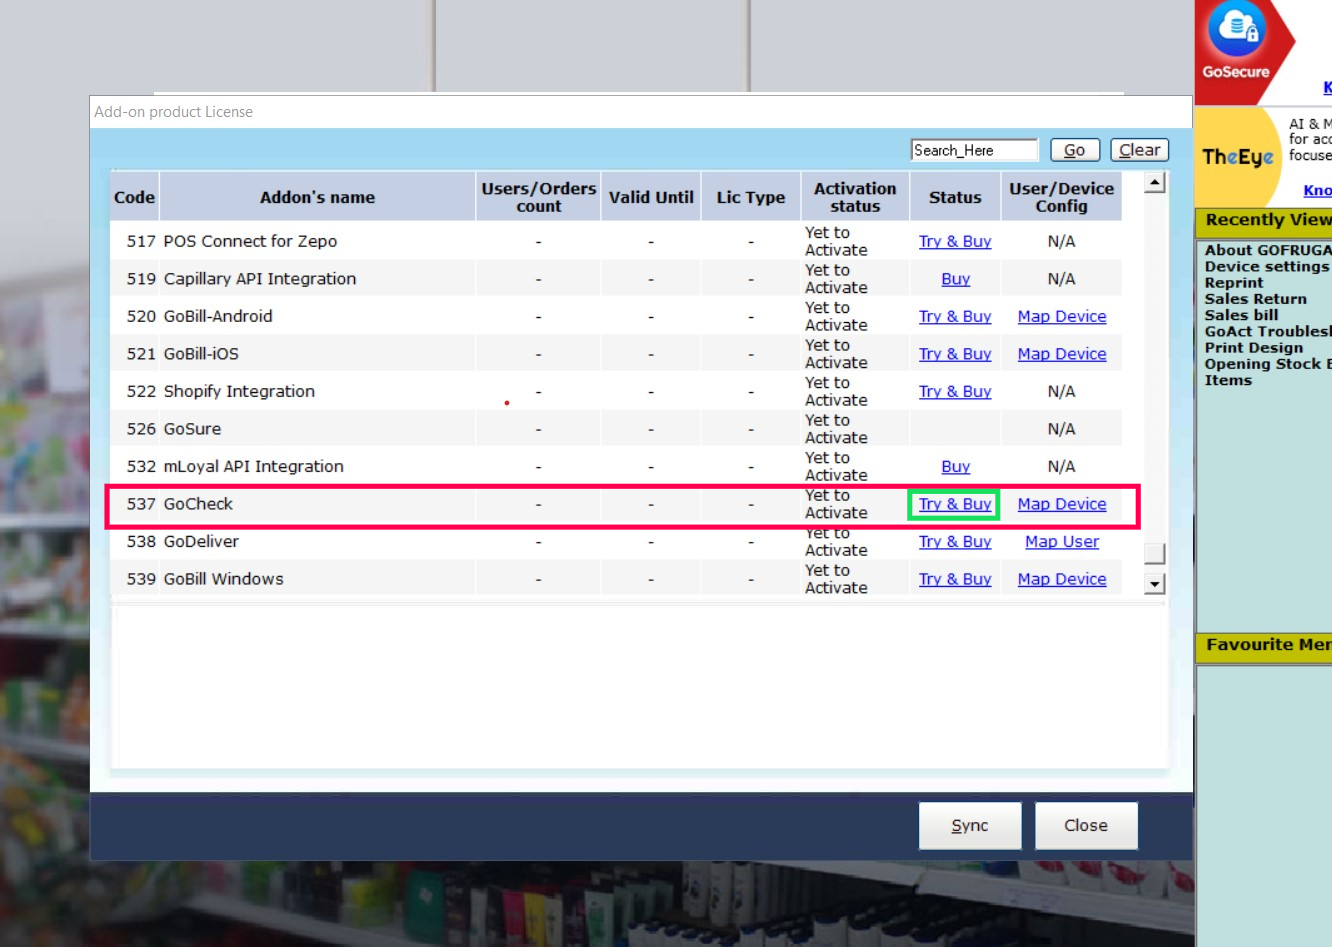The width and height of the screenshot is (1332, 947).
Task: Click Try & Buy for GoCheck
Action: point(954,505)
